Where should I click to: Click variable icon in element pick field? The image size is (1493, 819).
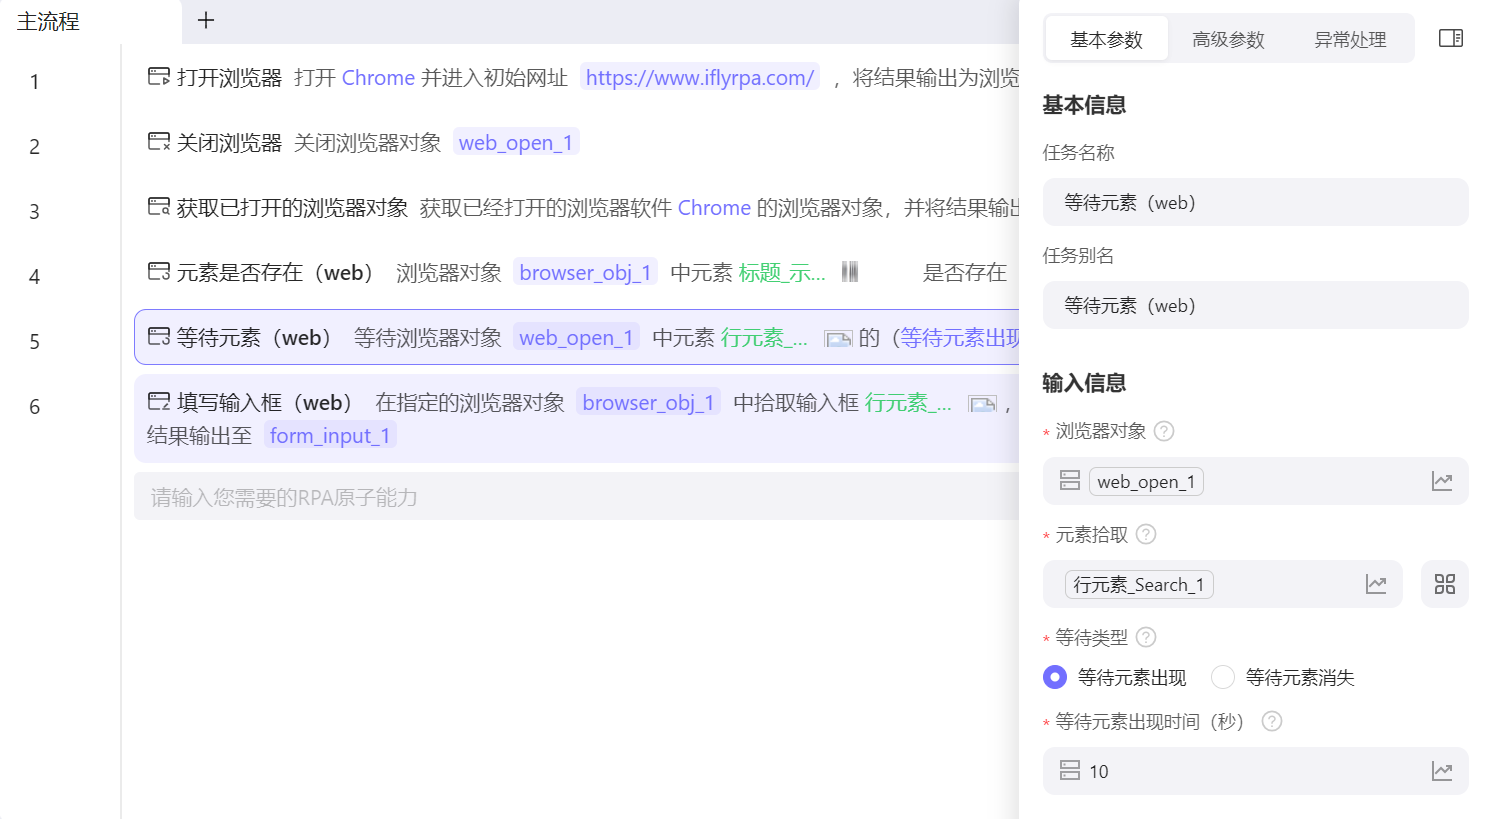tap(1376, 584)
